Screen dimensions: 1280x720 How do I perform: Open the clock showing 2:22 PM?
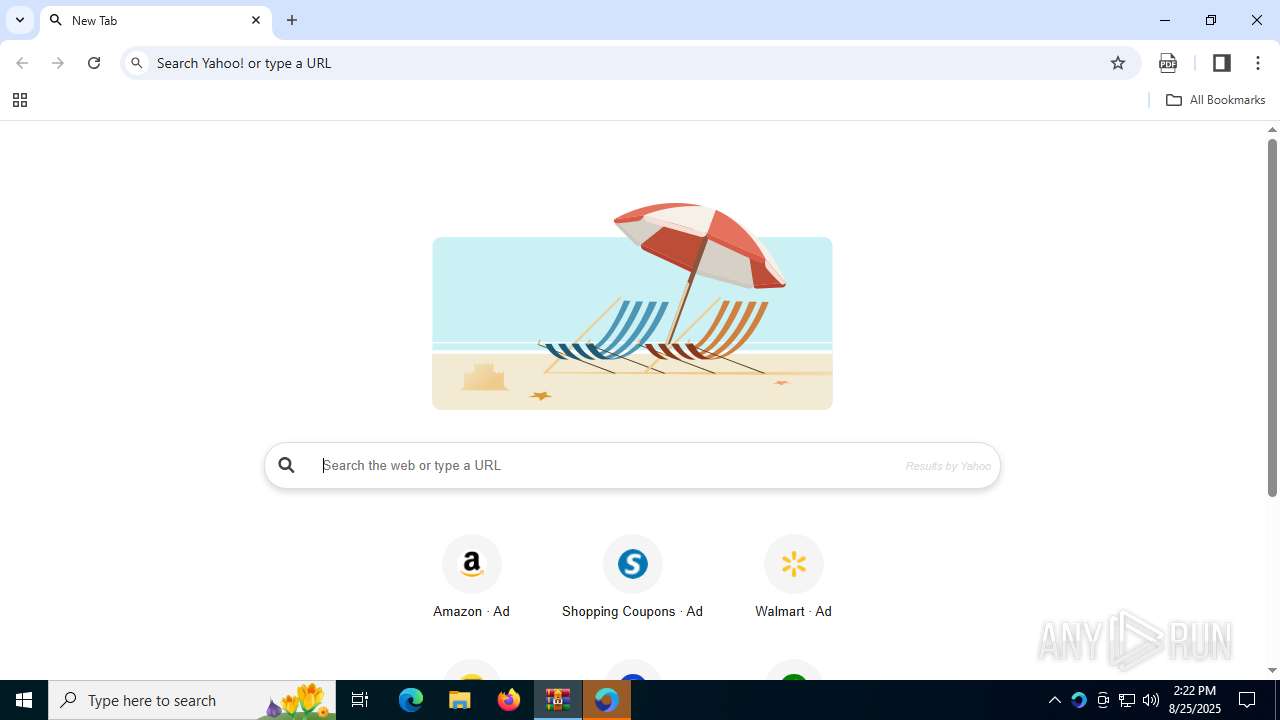[1195, 700]
